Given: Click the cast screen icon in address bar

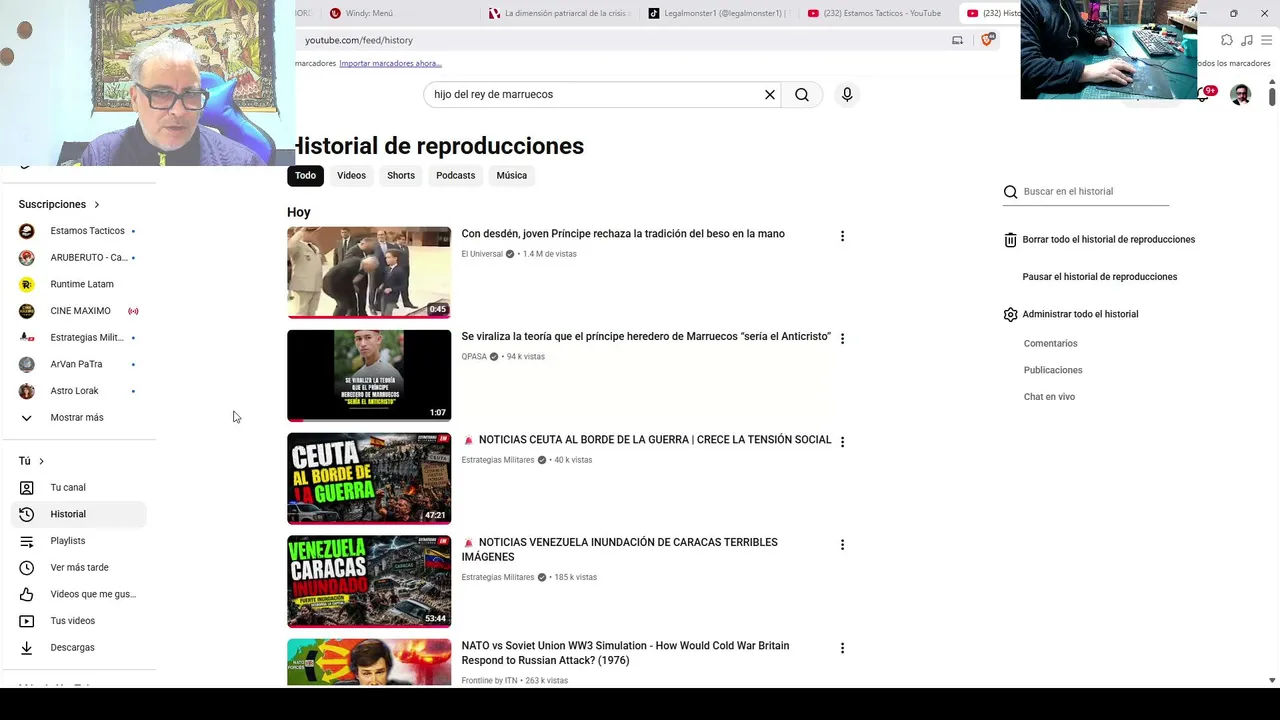Looking at the screenshot, I should 957,40.
